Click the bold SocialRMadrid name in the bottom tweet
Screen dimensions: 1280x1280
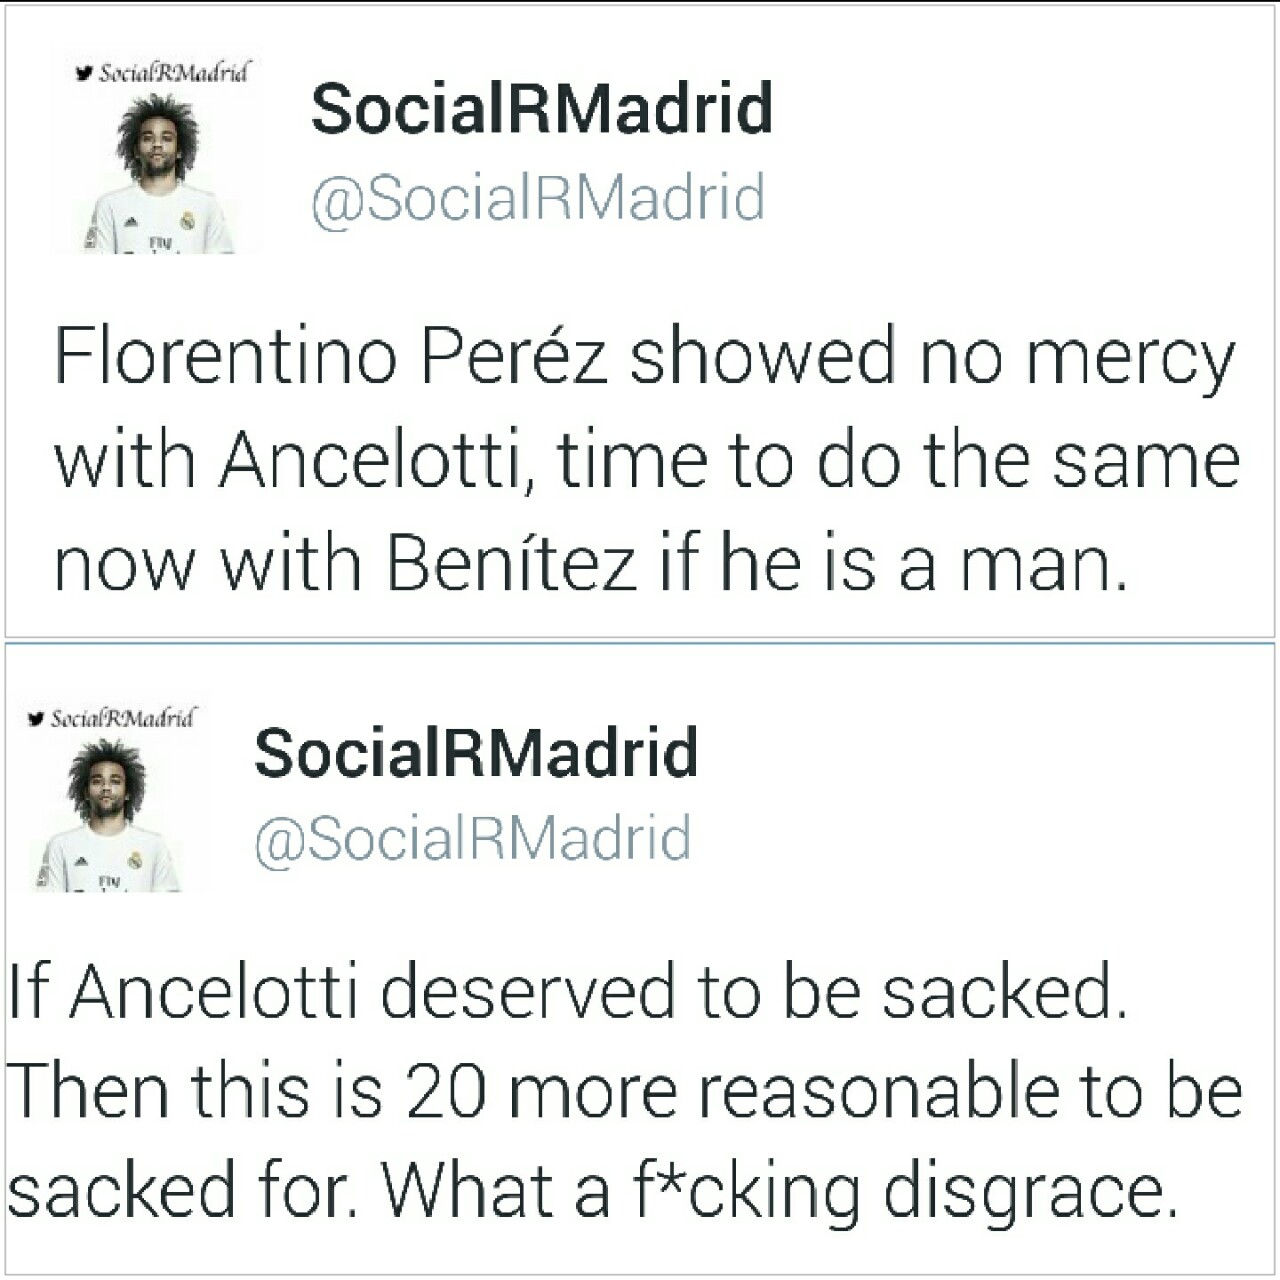(476, 752)
